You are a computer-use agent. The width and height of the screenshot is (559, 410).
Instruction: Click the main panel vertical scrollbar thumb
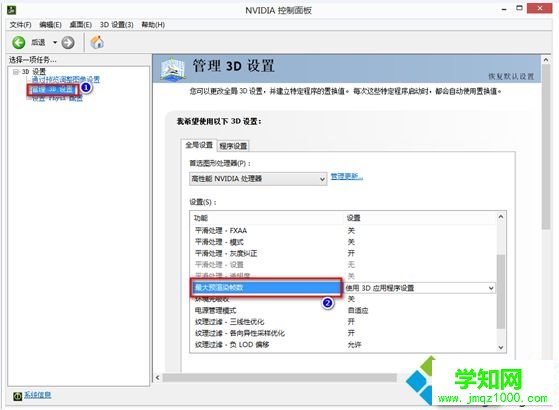coord(545,147)
